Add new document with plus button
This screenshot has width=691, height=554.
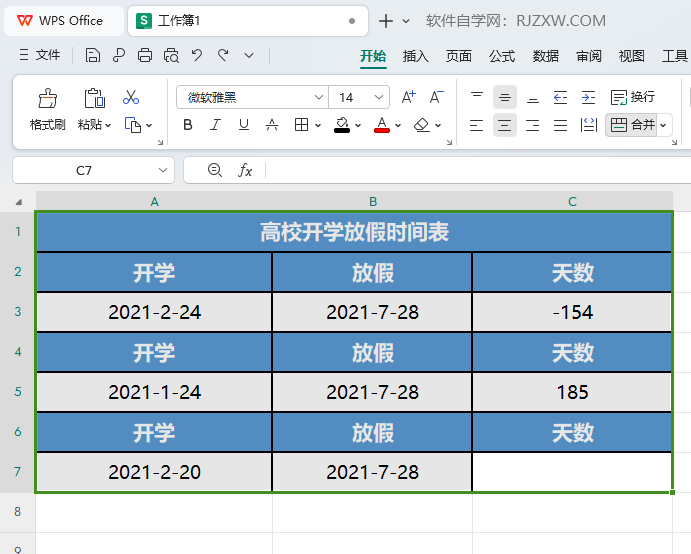386,21
